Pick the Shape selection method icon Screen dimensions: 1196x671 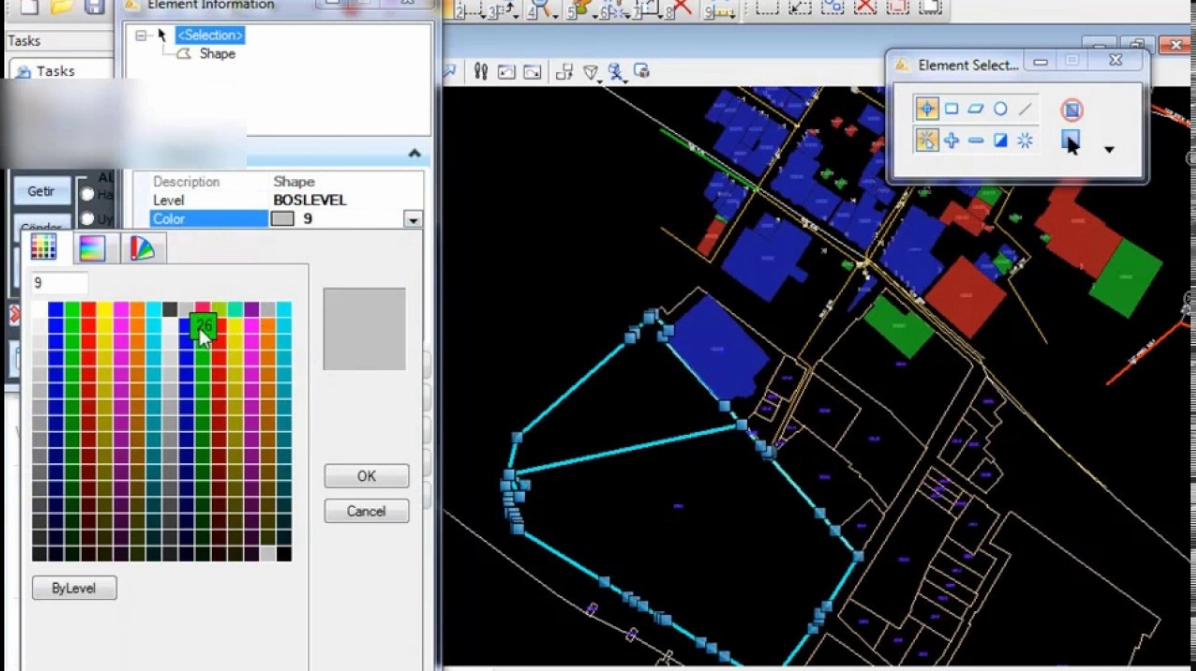click(976, 109)
